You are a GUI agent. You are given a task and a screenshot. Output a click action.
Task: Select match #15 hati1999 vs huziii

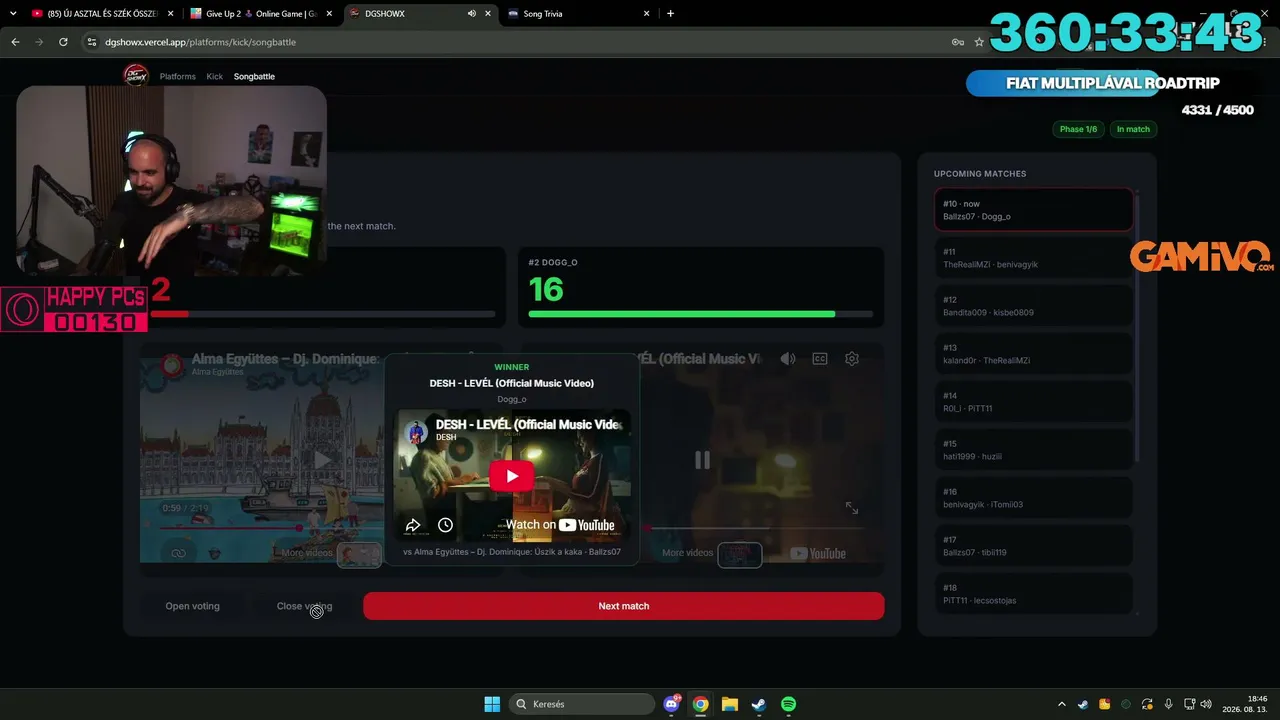(x=1034, y=450)
